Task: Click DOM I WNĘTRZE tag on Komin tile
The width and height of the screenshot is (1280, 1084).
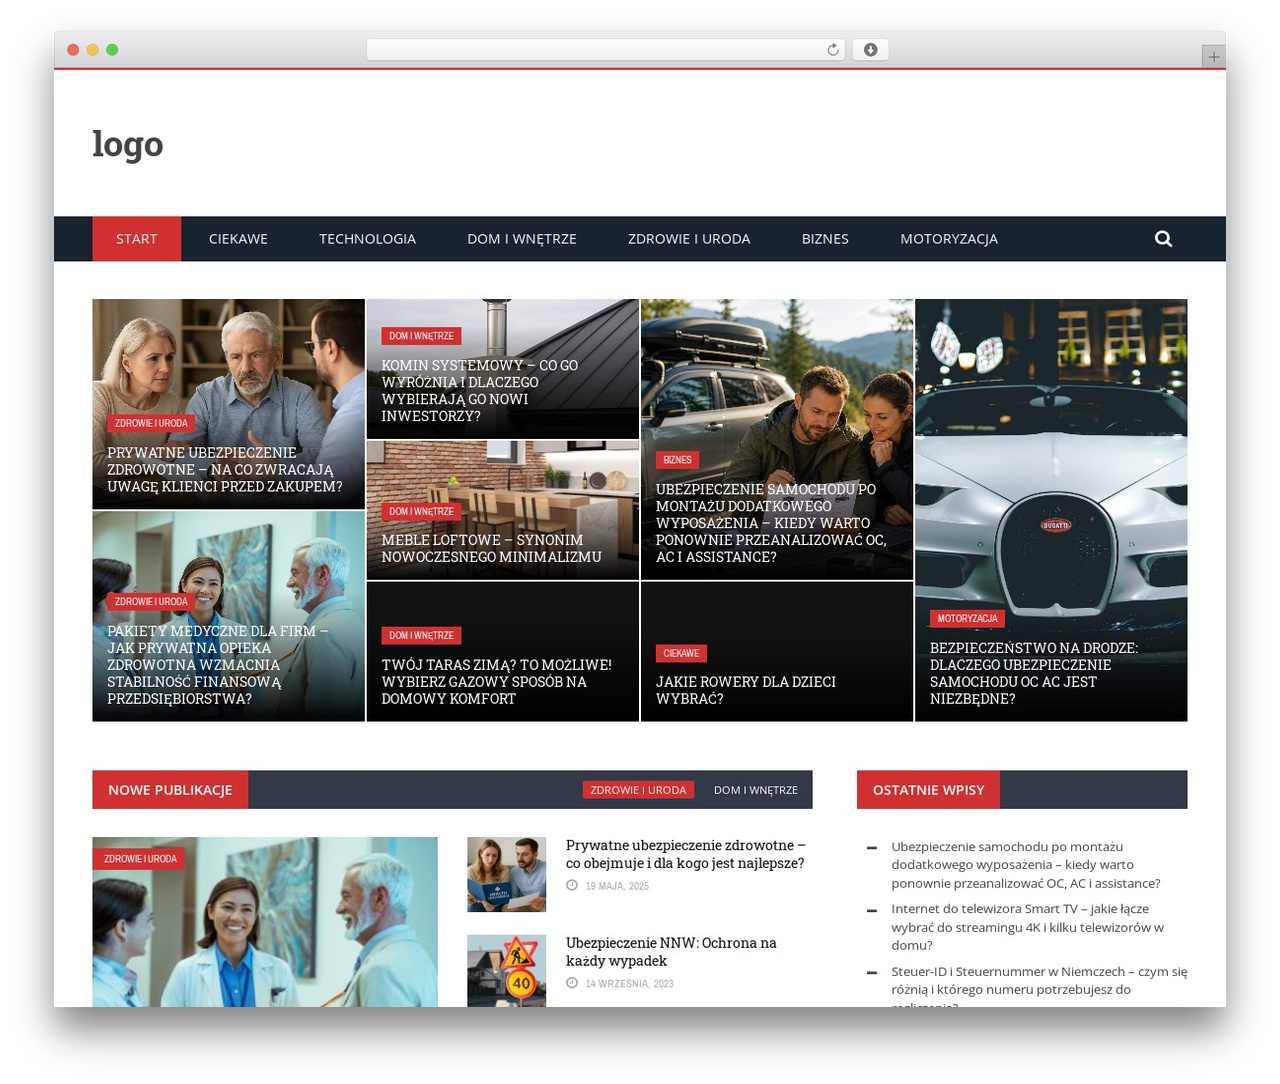Action: (421, 336)
